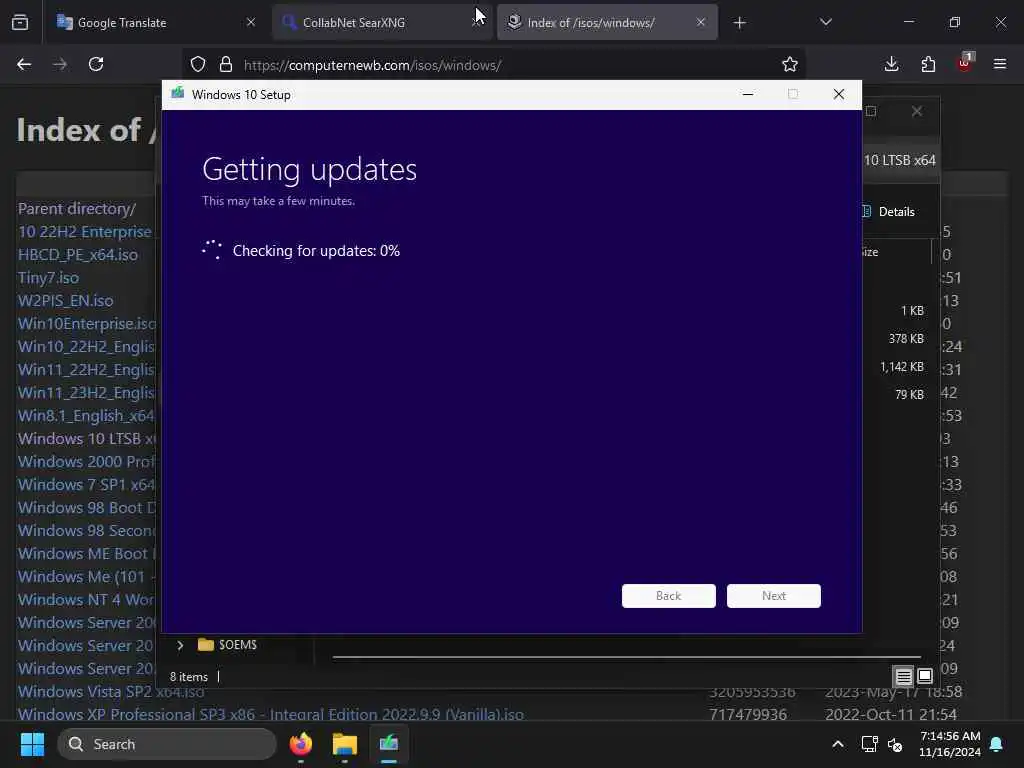
Task: Open the Firefox hamburger menu
Action: click(x=1000, y=64)
